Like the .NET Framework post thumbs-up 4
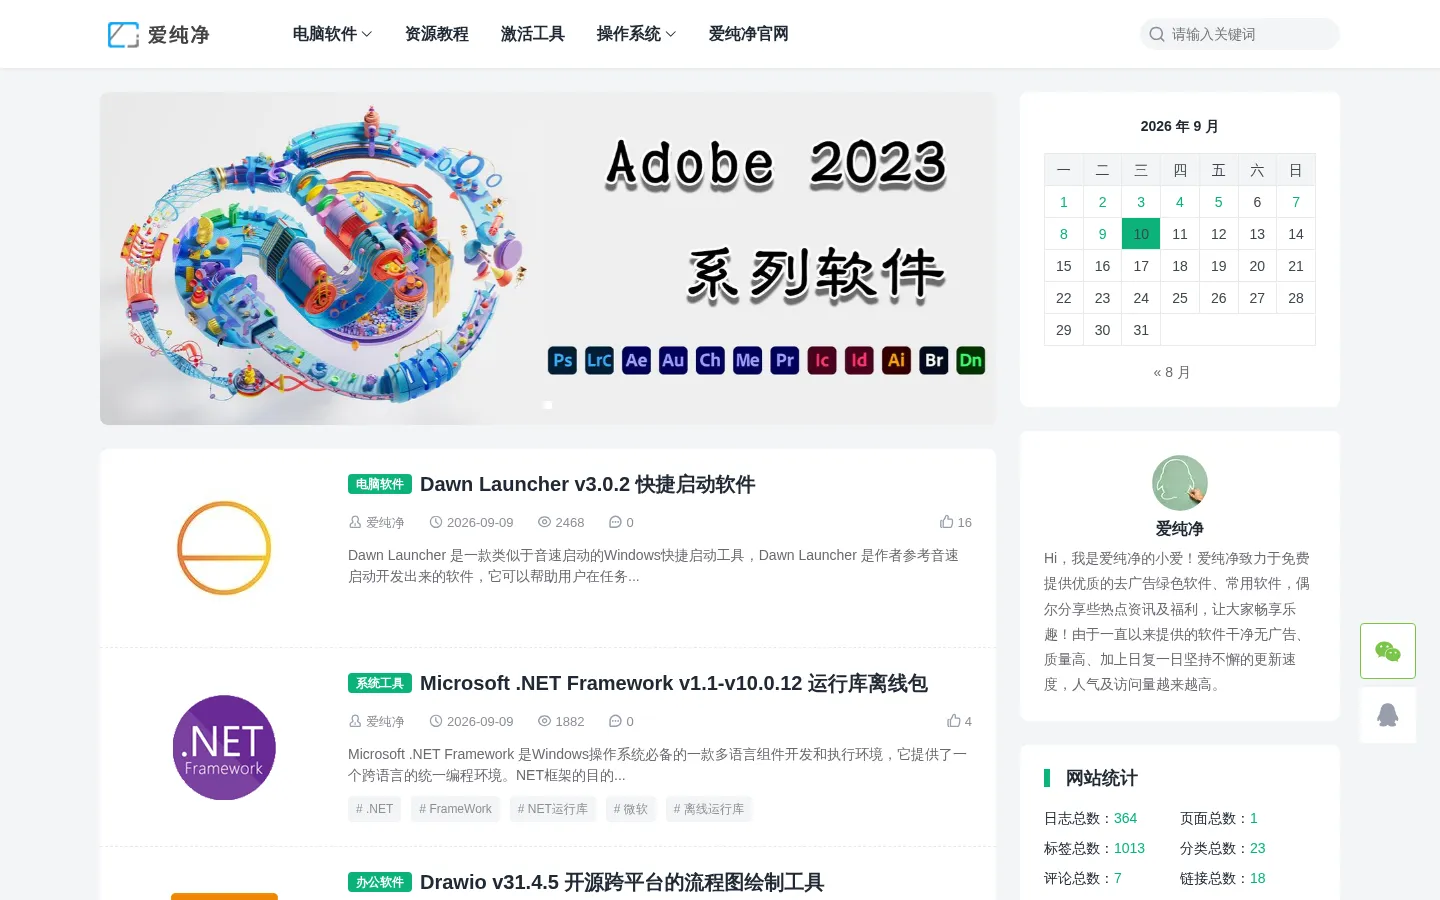The height and width of the screenshot is (900, 1440). point(959,721)
